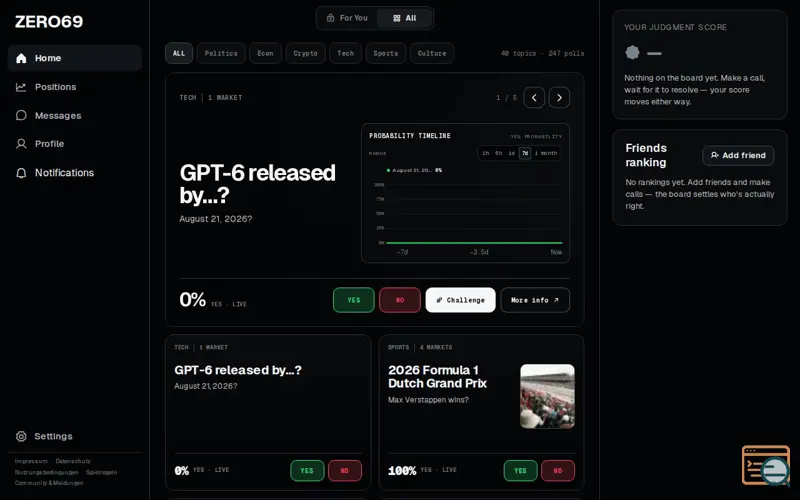The image size is (800, 500).
Task: Click the Challenge link icon
Action: click(x=439, y=300)
